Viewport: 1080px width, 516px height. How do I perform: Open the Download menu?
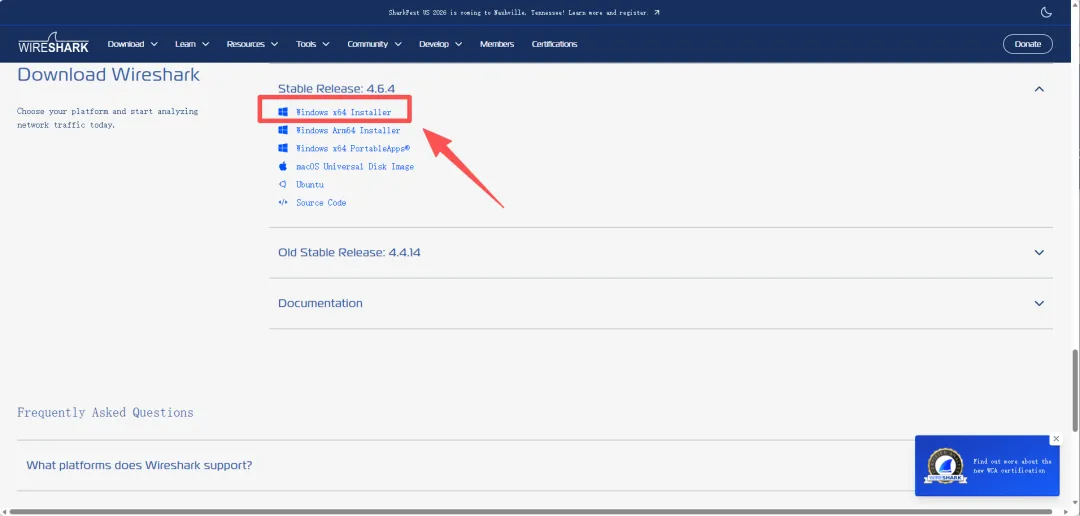click(132, 44)
